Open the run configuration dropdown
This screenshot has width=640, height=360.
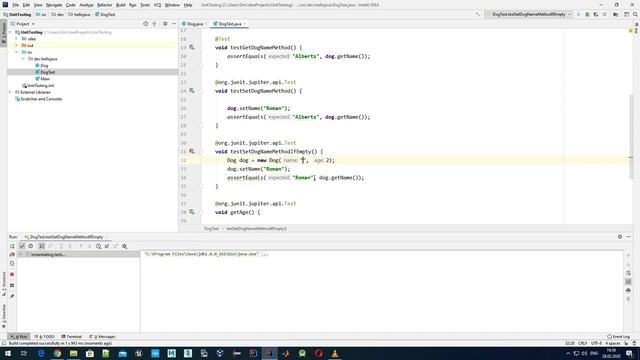click(x=529, y=14)
